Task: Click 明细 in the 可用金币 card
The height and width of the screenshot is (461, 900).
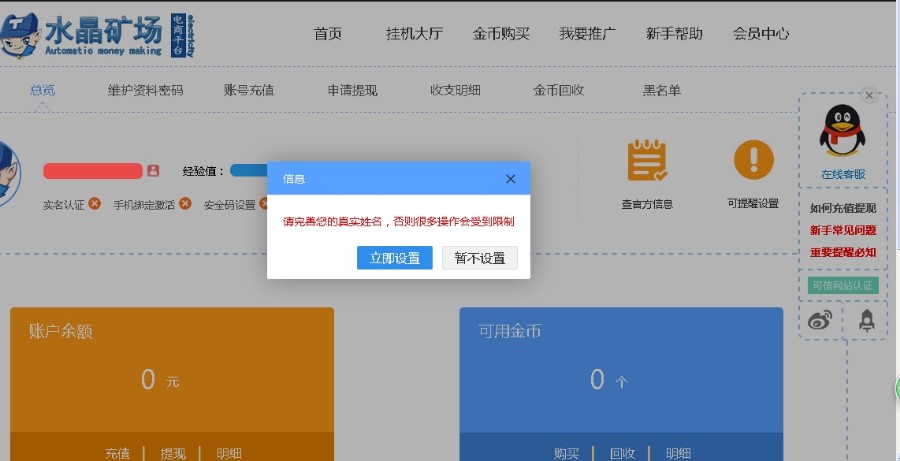Action: (678, 454)
